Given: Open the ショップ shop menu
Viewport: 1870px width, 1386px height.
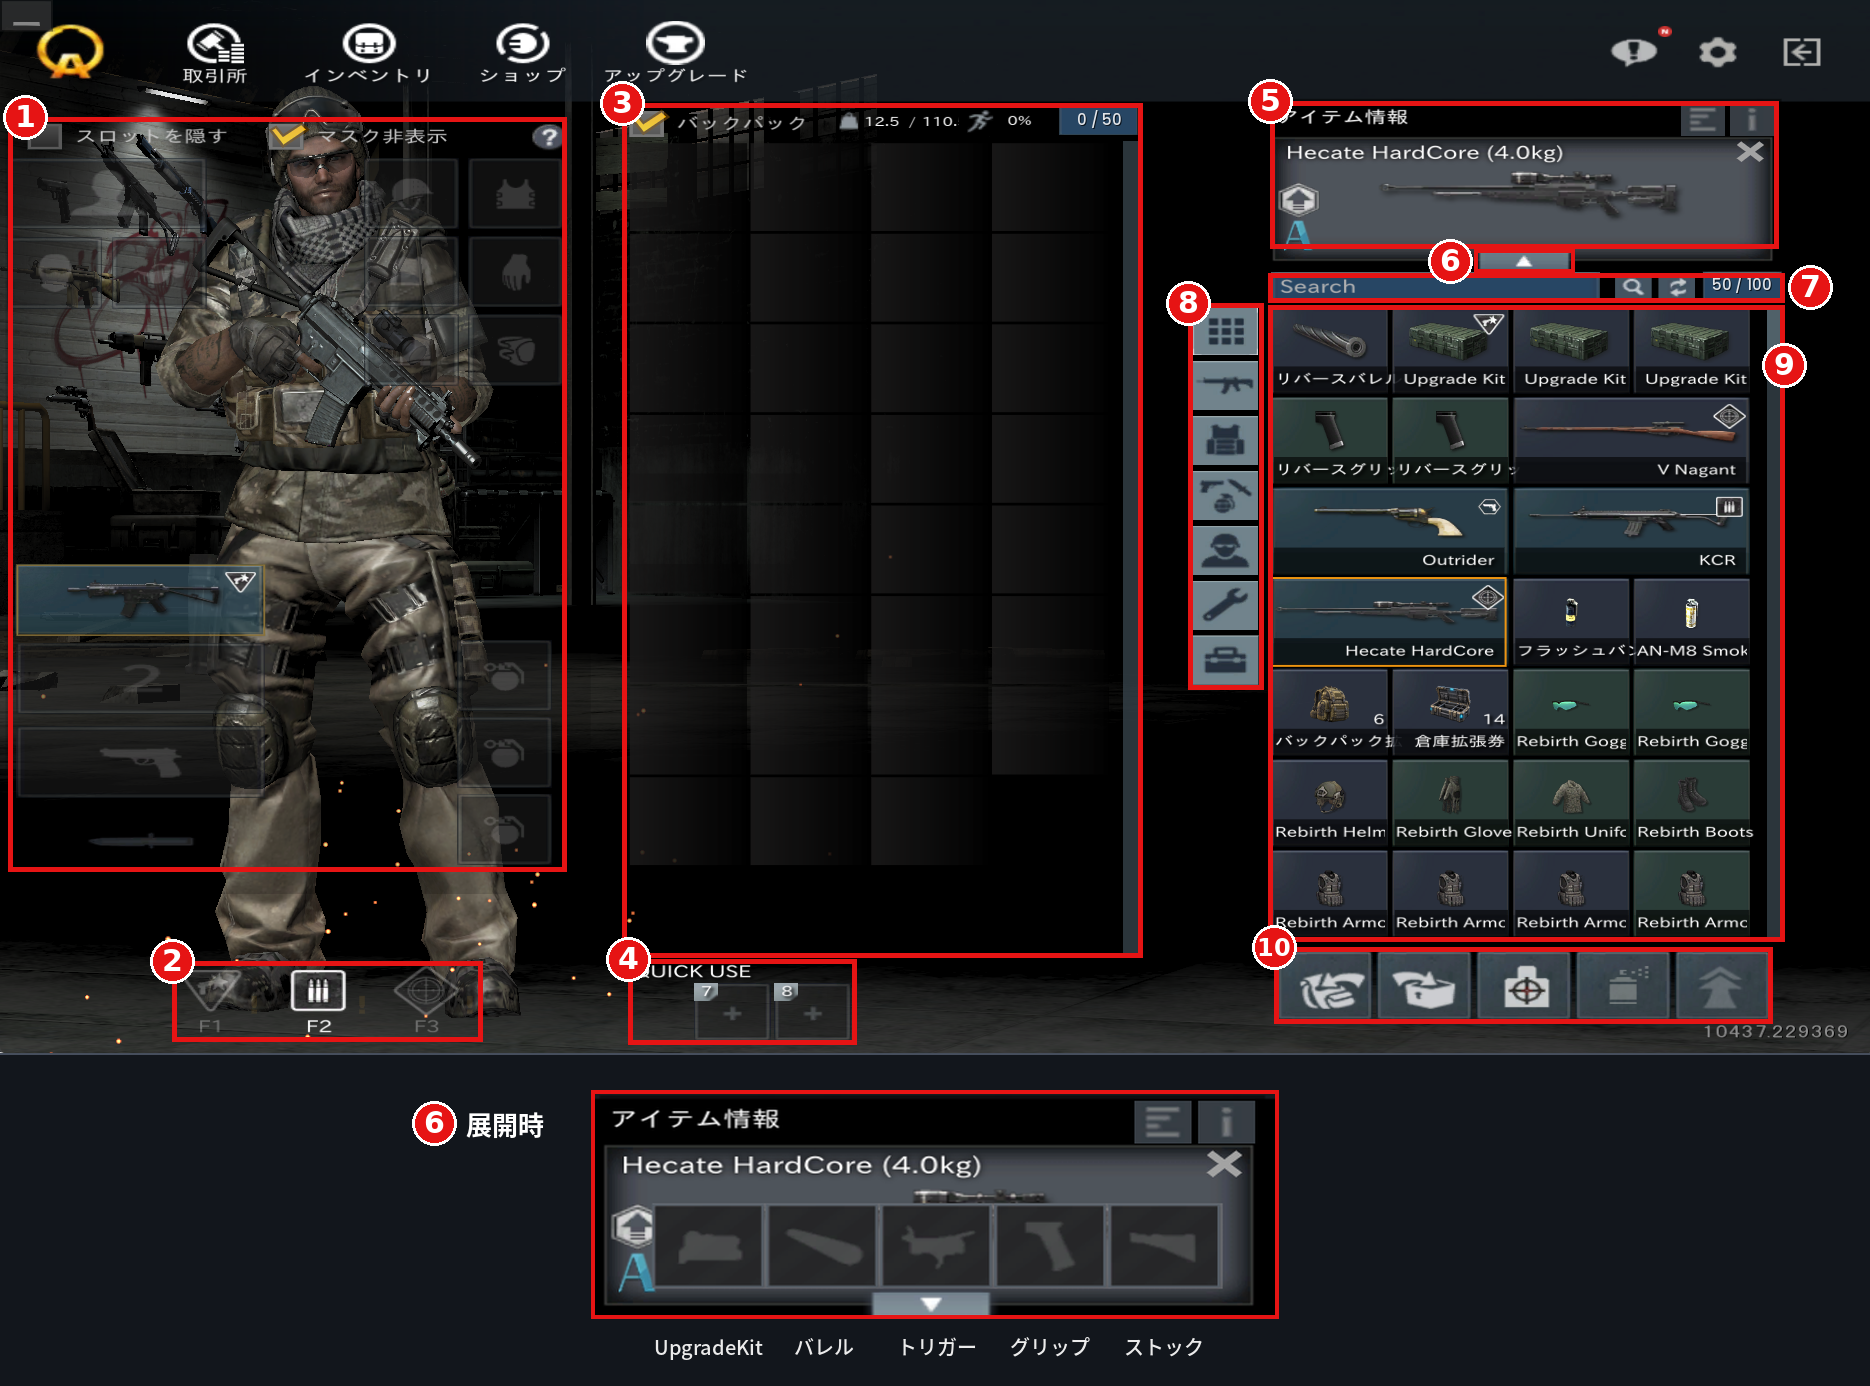Looking at the screenshot, I should [522, 54].
